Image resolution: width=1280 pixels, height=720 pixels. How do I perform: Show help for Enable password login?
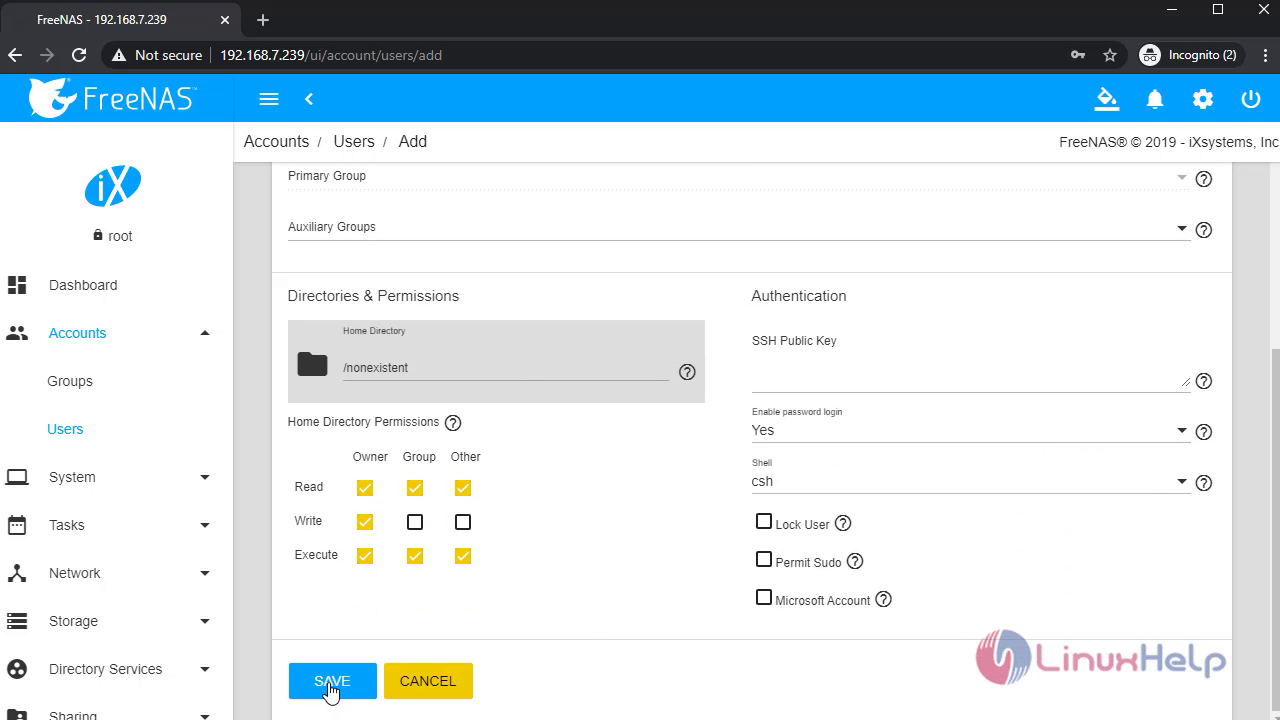point(1204,432)
